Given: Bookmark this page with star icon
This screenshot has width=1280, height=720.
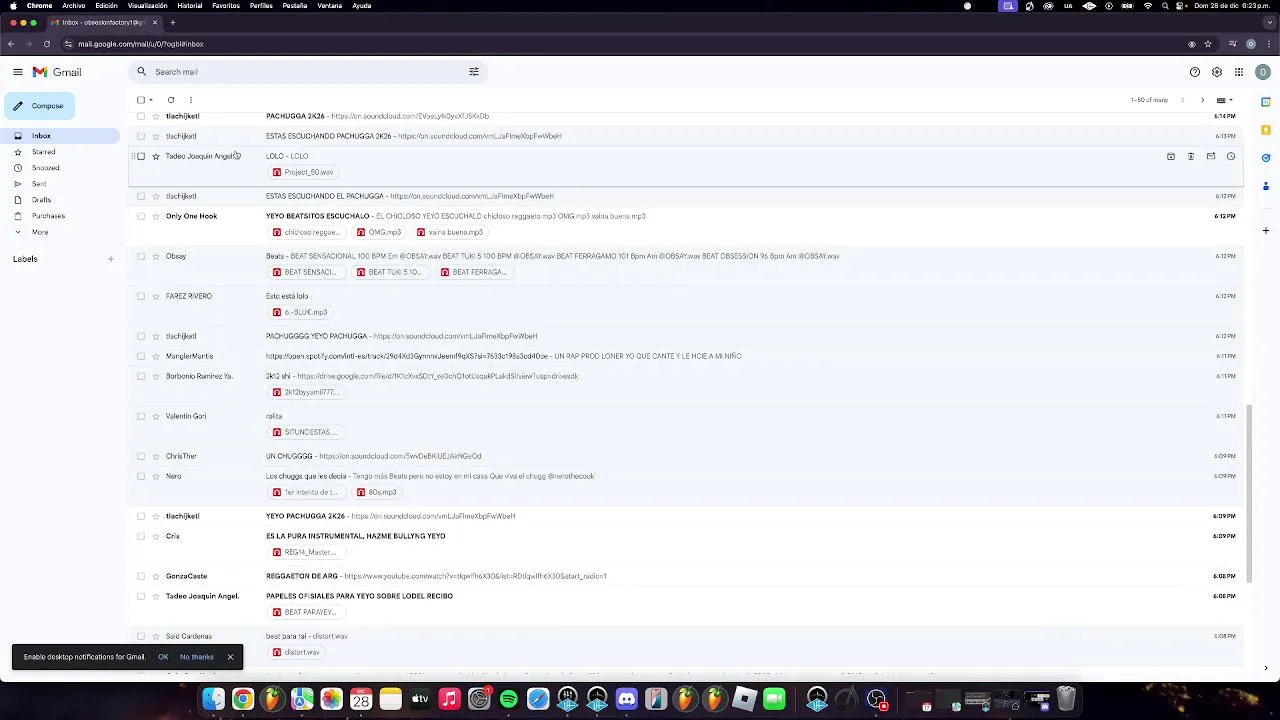Looking at the screenshot, I should (1208, 44).
